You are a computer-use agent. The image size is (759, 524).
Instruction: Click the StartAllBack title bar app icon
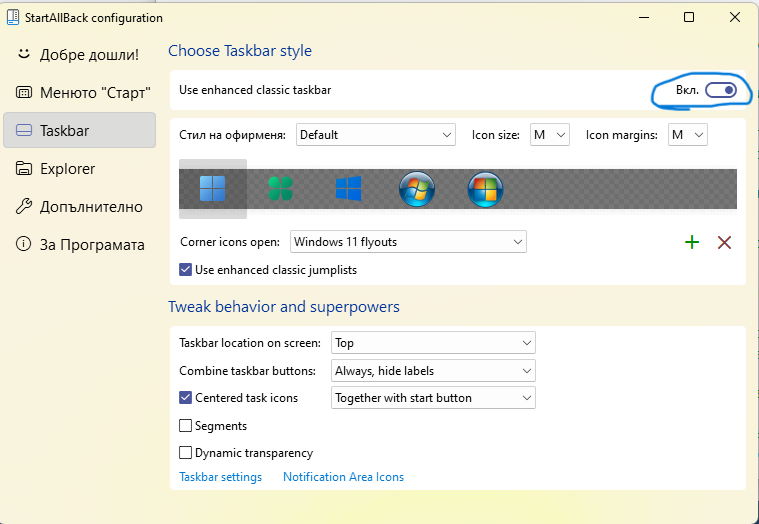pos(13,17)
